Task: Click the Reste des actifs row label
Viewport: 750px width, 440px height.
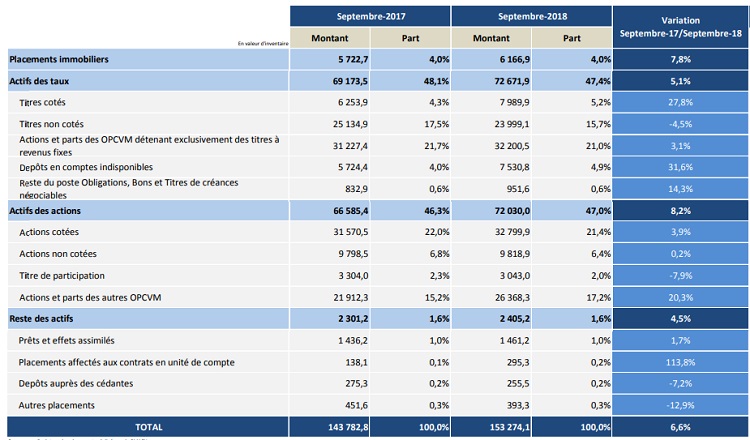Action: pyautogui.click(x=42, y=319)
